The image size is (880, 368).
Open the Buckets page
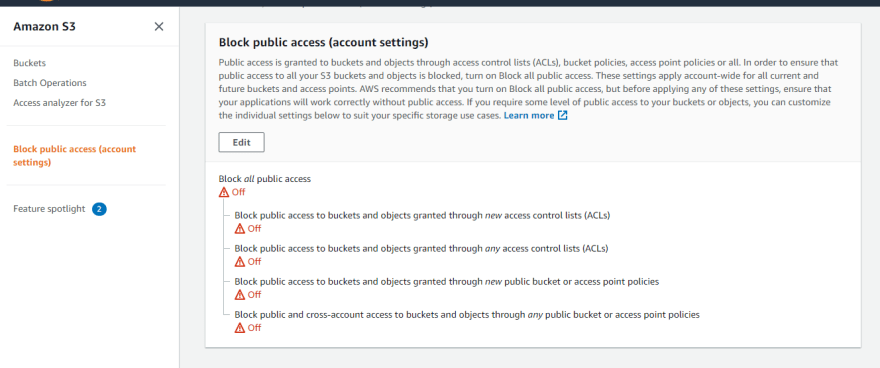pos(30,63)
